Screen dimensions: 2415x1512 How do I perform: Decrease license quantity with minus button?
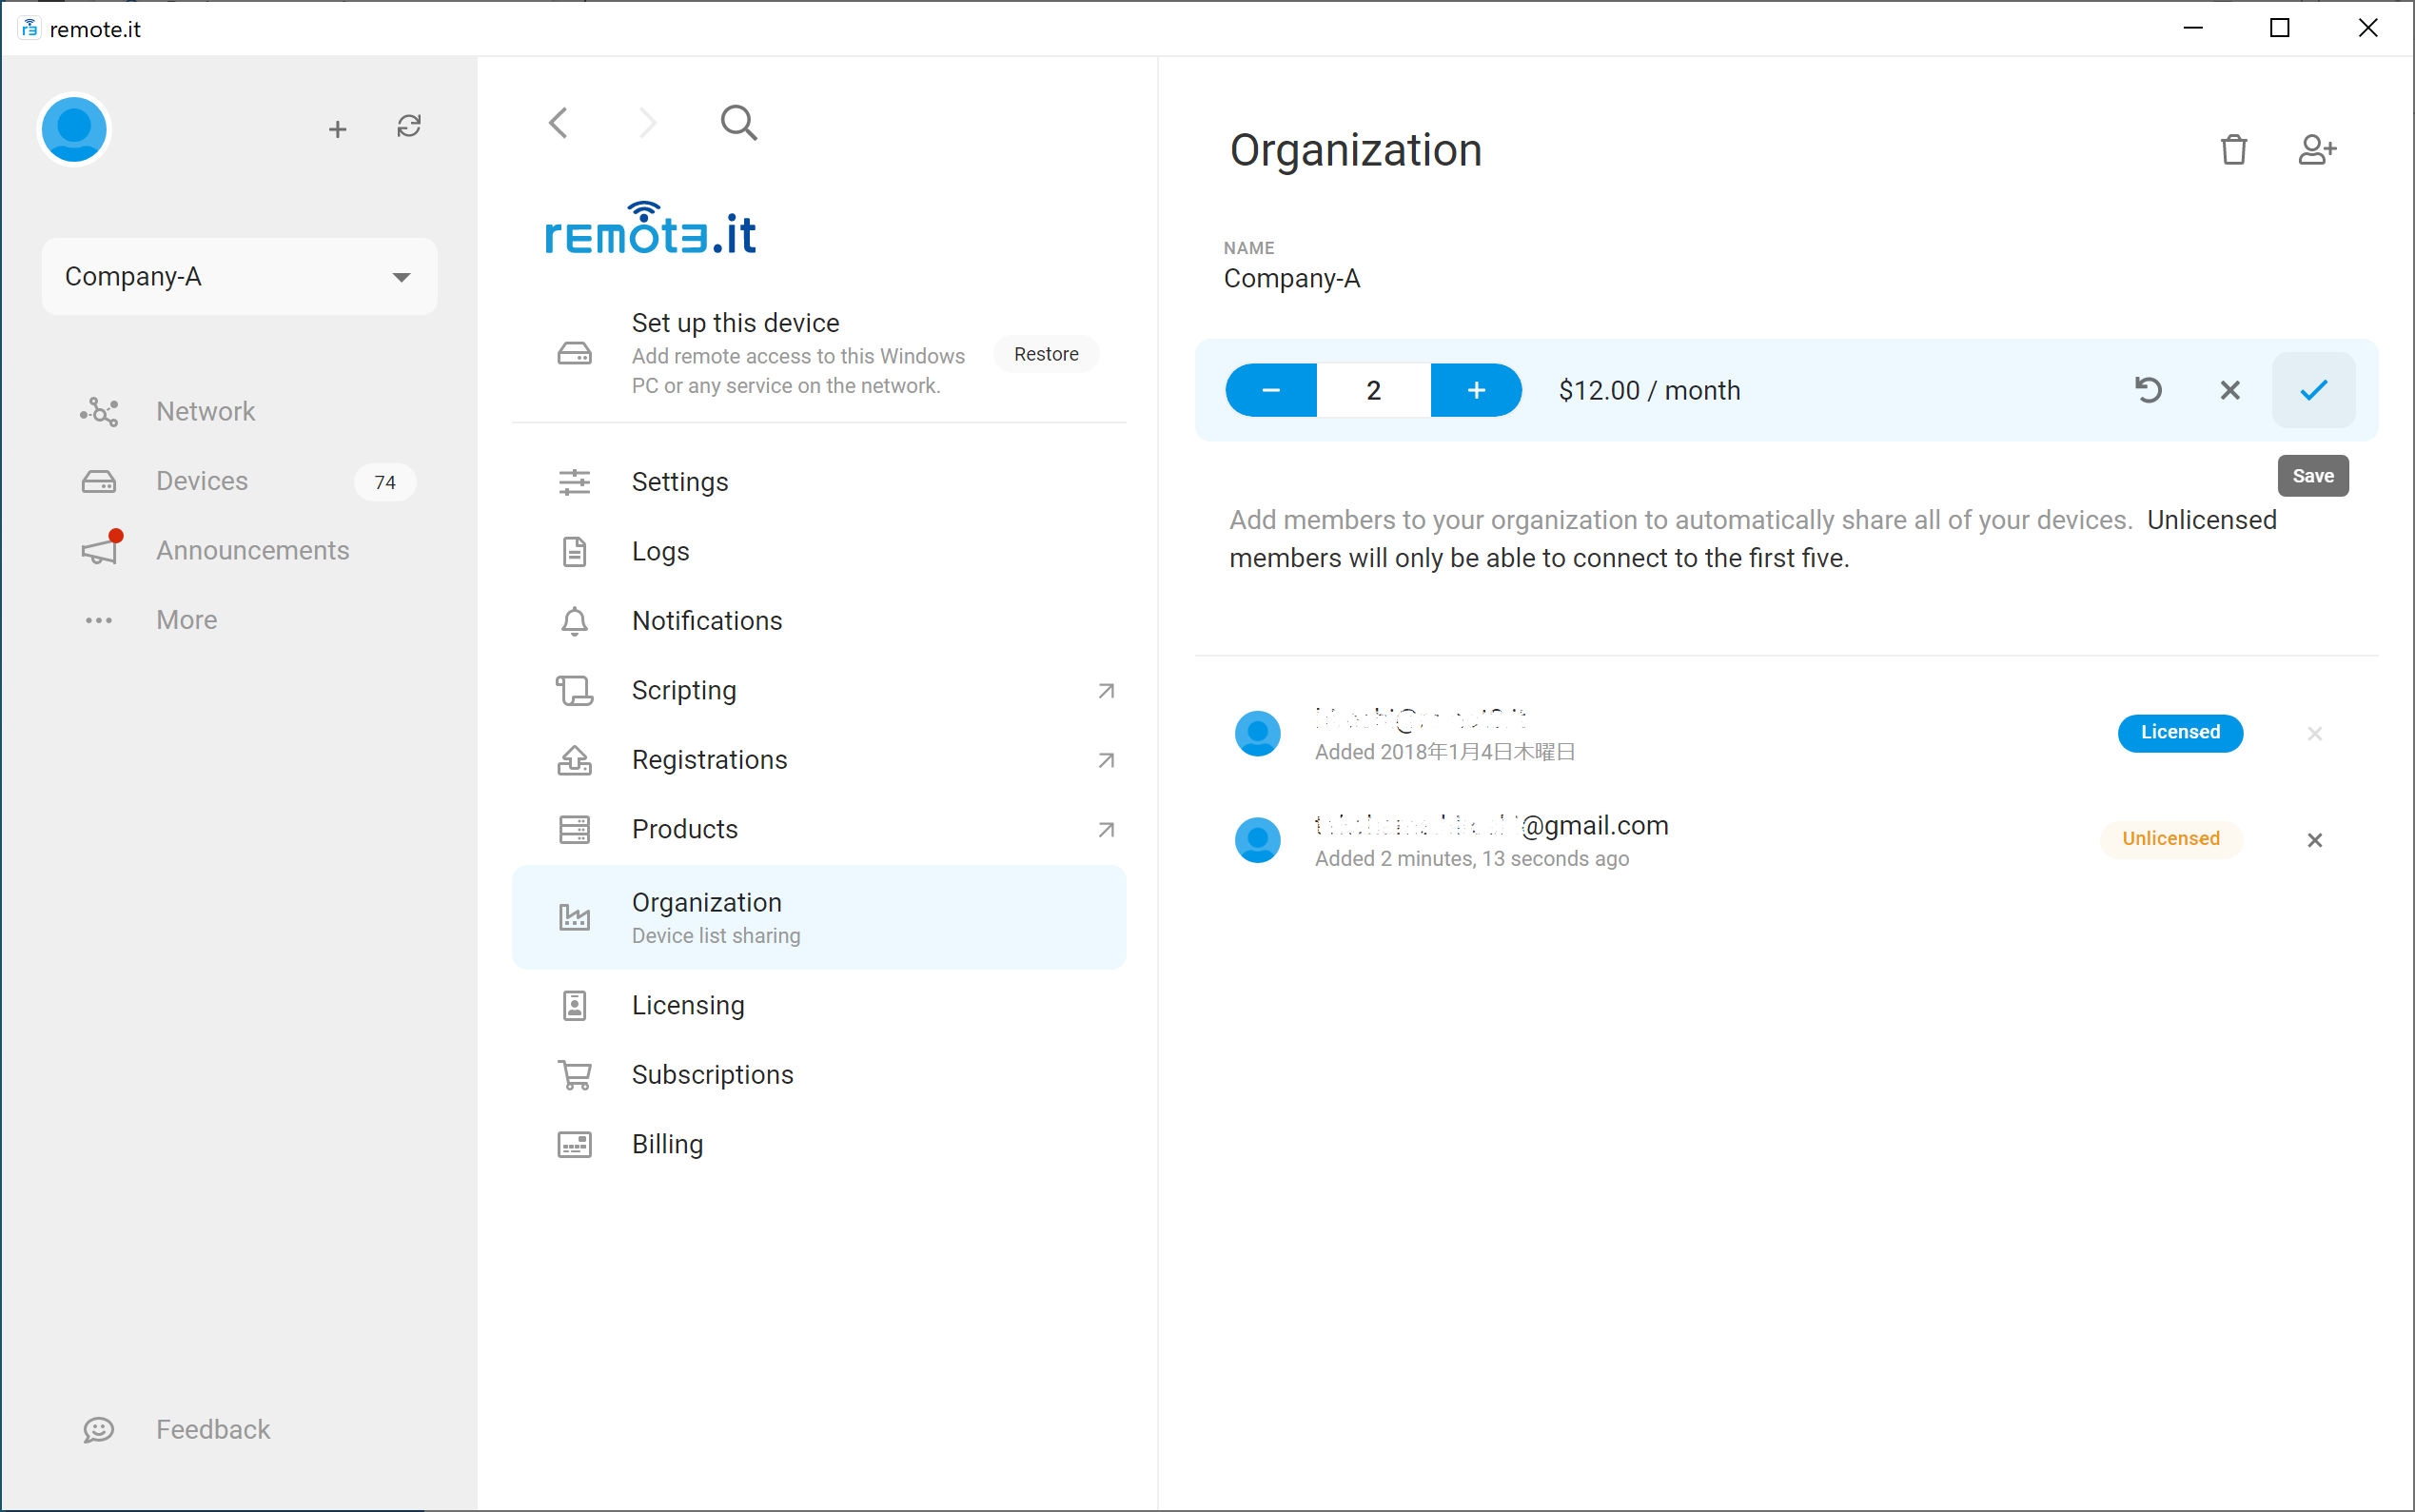point(1271,390)
